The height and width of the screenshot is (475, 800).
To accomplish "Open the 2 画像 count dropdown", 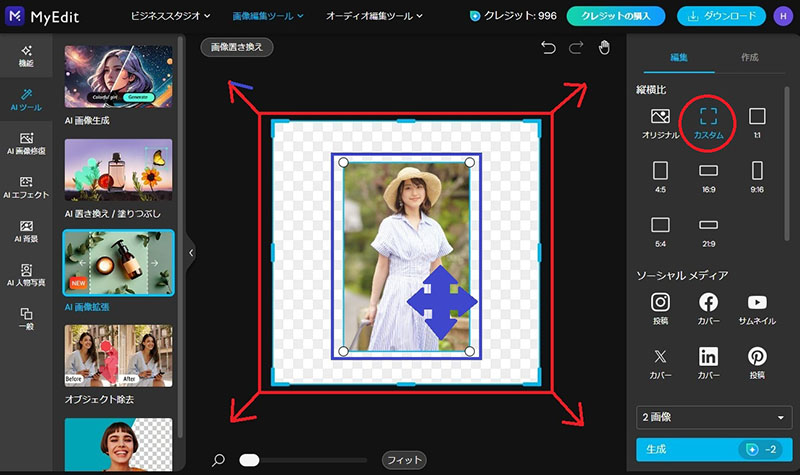I will click(714, 417).
